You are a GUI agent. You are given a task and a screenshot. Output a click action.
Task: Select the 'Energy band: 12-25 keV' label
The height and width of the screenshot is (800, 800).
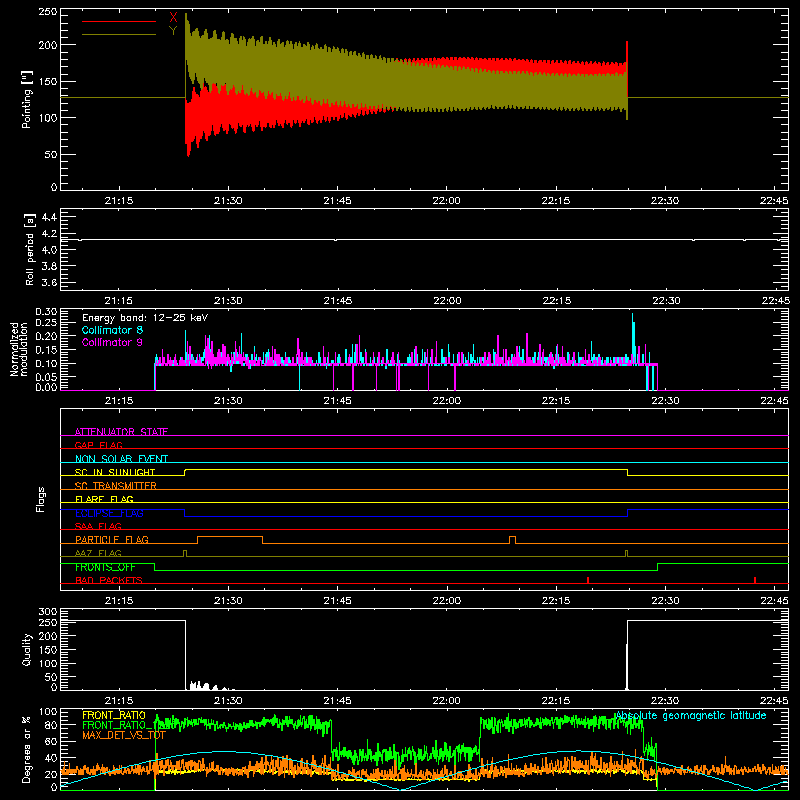click(145, 318)
